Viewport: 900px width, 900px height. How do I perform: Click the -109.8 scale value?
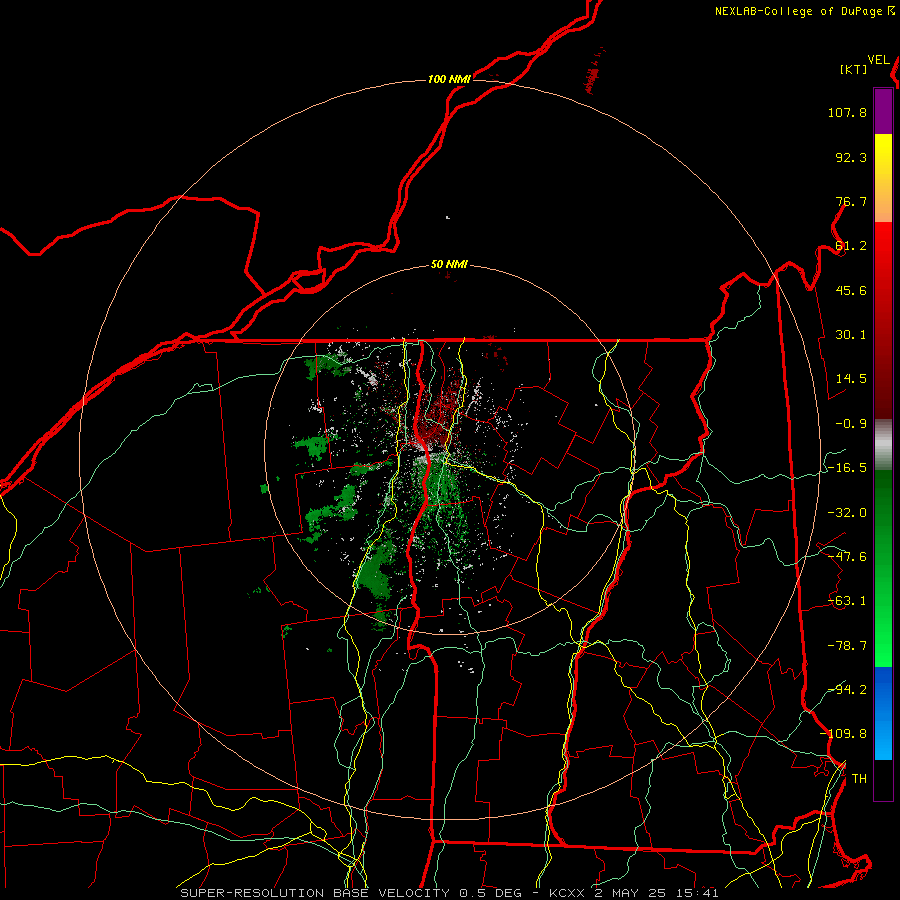(844, 734)
